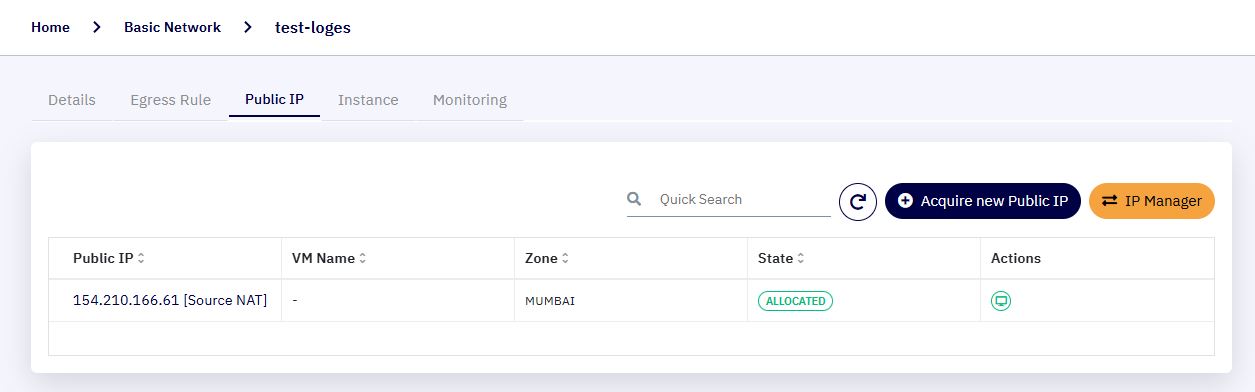
Task: Click the ALLOCATED state badge
Action: click(795, 300)
